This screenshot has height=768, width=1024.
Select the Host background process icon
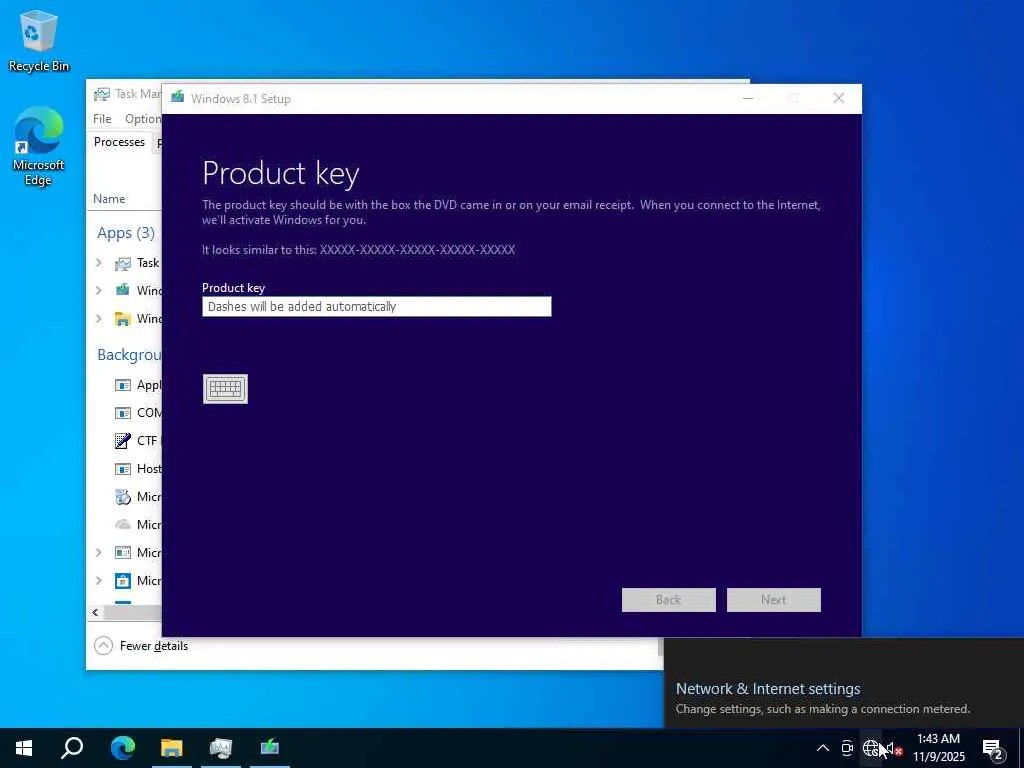(123, 469)
